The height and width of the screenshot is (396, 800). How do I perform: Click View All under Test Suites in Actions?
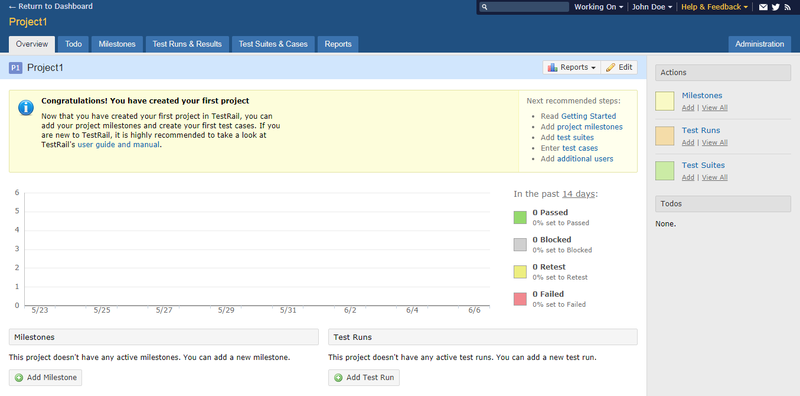715,177
